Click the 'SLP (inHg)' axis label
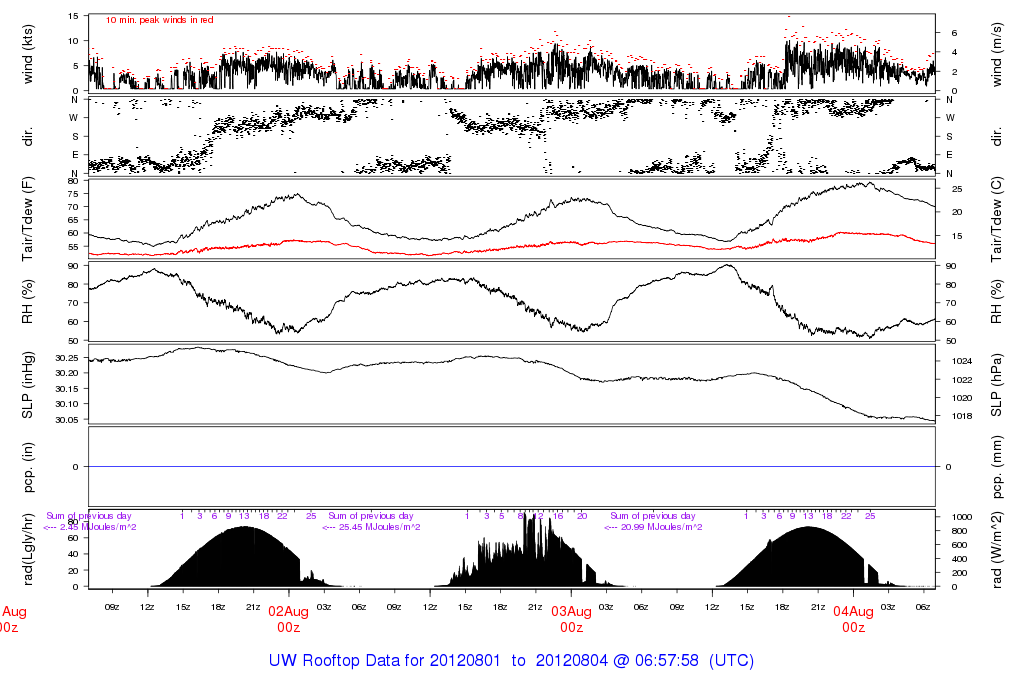 (x=27, y=385)
